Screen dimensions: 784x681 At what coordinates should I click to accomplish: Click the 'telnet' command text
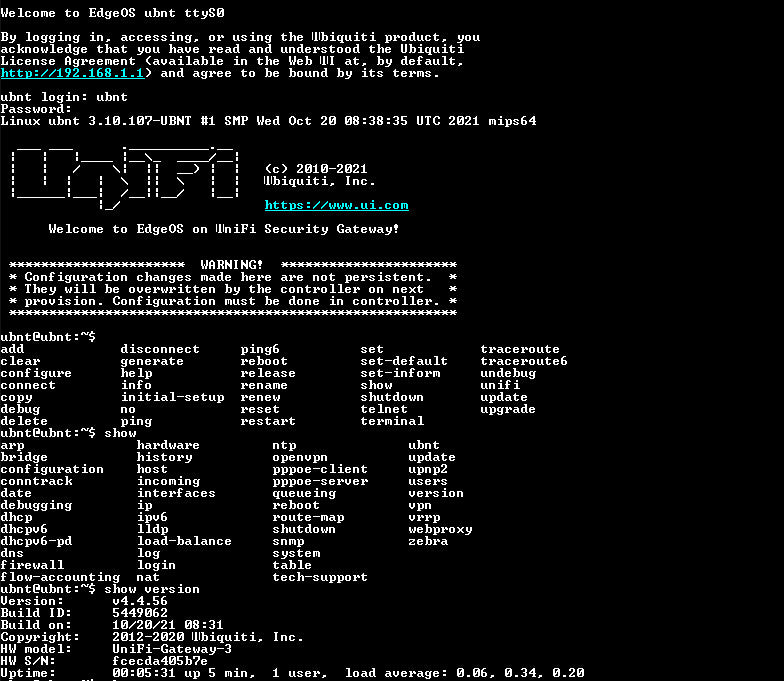tap(384, 409)
